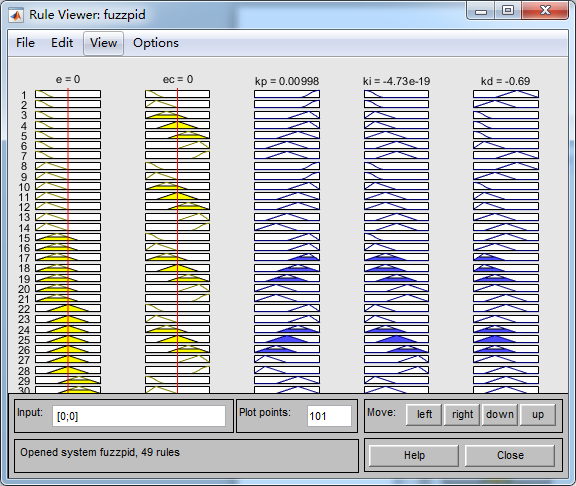Open the View menu

tap(103, 43)
